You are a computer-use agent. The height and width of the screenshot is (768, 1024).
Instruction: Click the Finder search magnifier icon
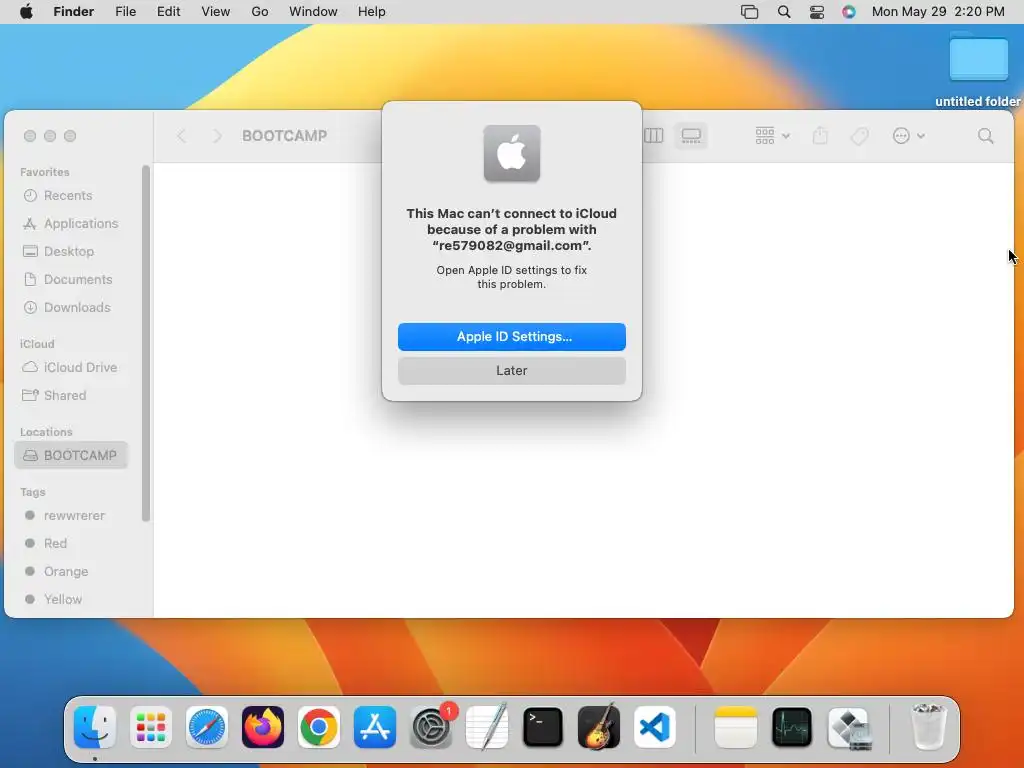pos(985,136)
